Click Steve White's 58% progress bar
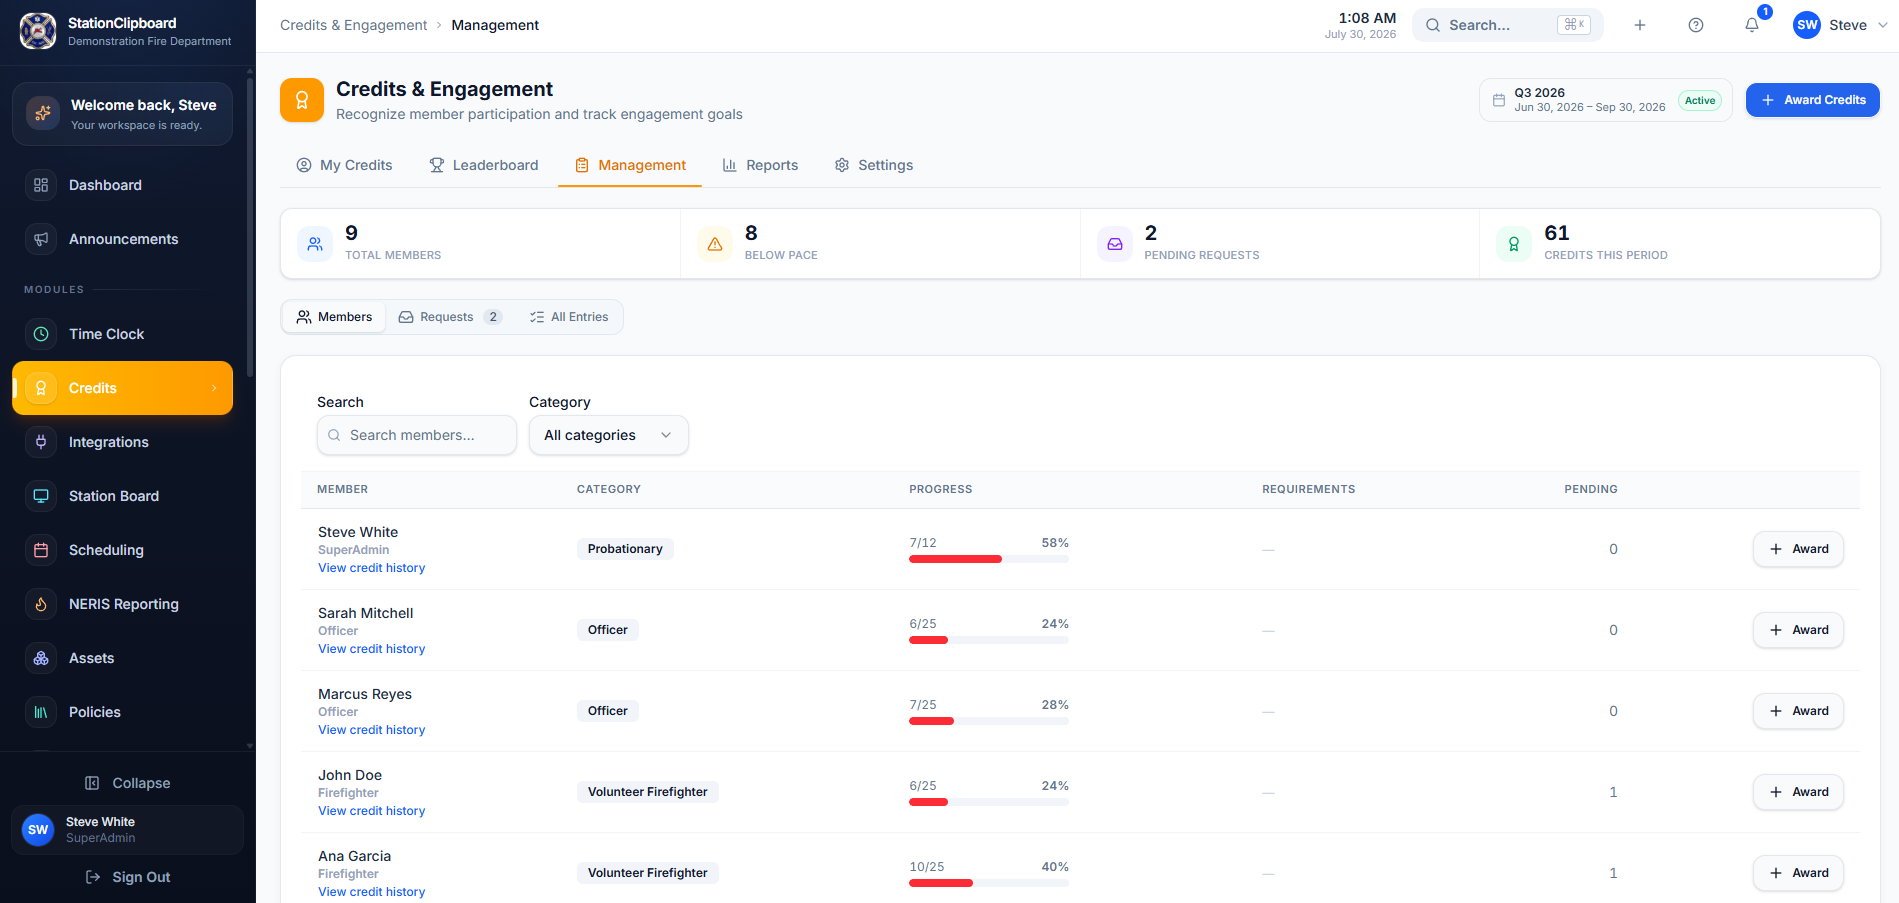Image resolution: width=1899 pixels, height=903 pixels. pos(989,559)
